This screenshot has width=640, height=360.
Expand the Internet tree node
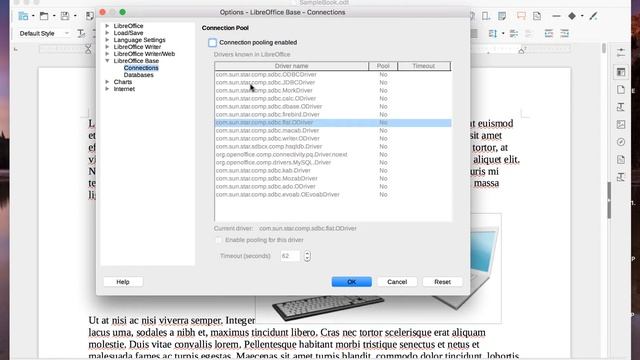click(107, 89)
